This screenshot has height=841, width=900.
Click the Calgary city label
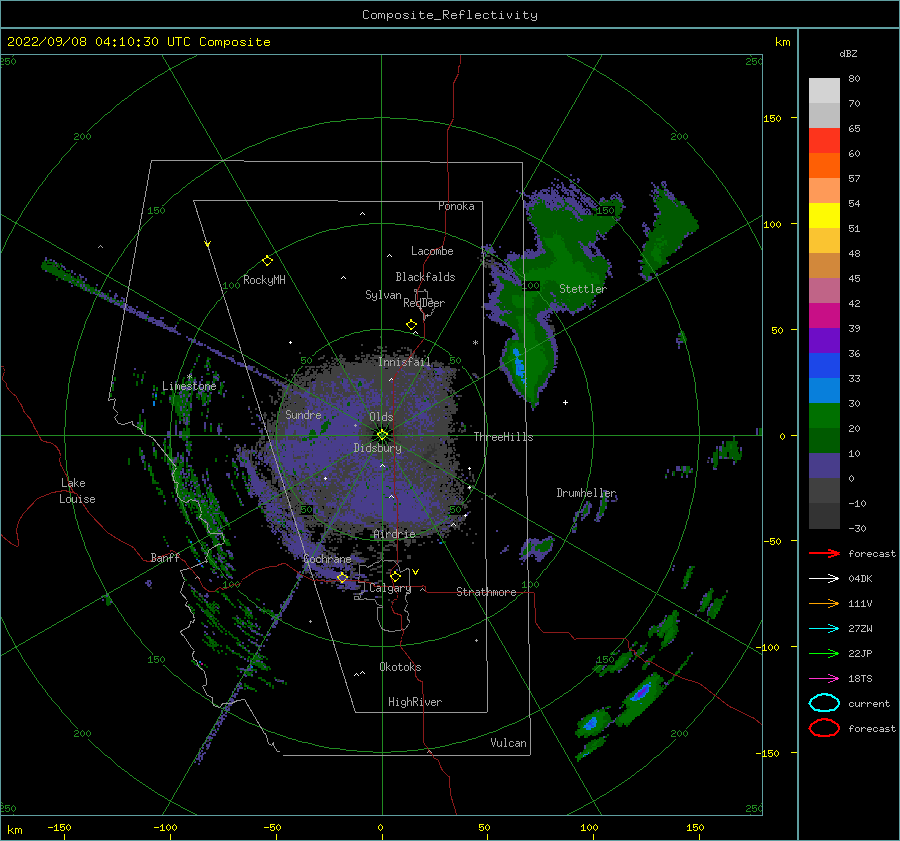click(x=390, y=588)
